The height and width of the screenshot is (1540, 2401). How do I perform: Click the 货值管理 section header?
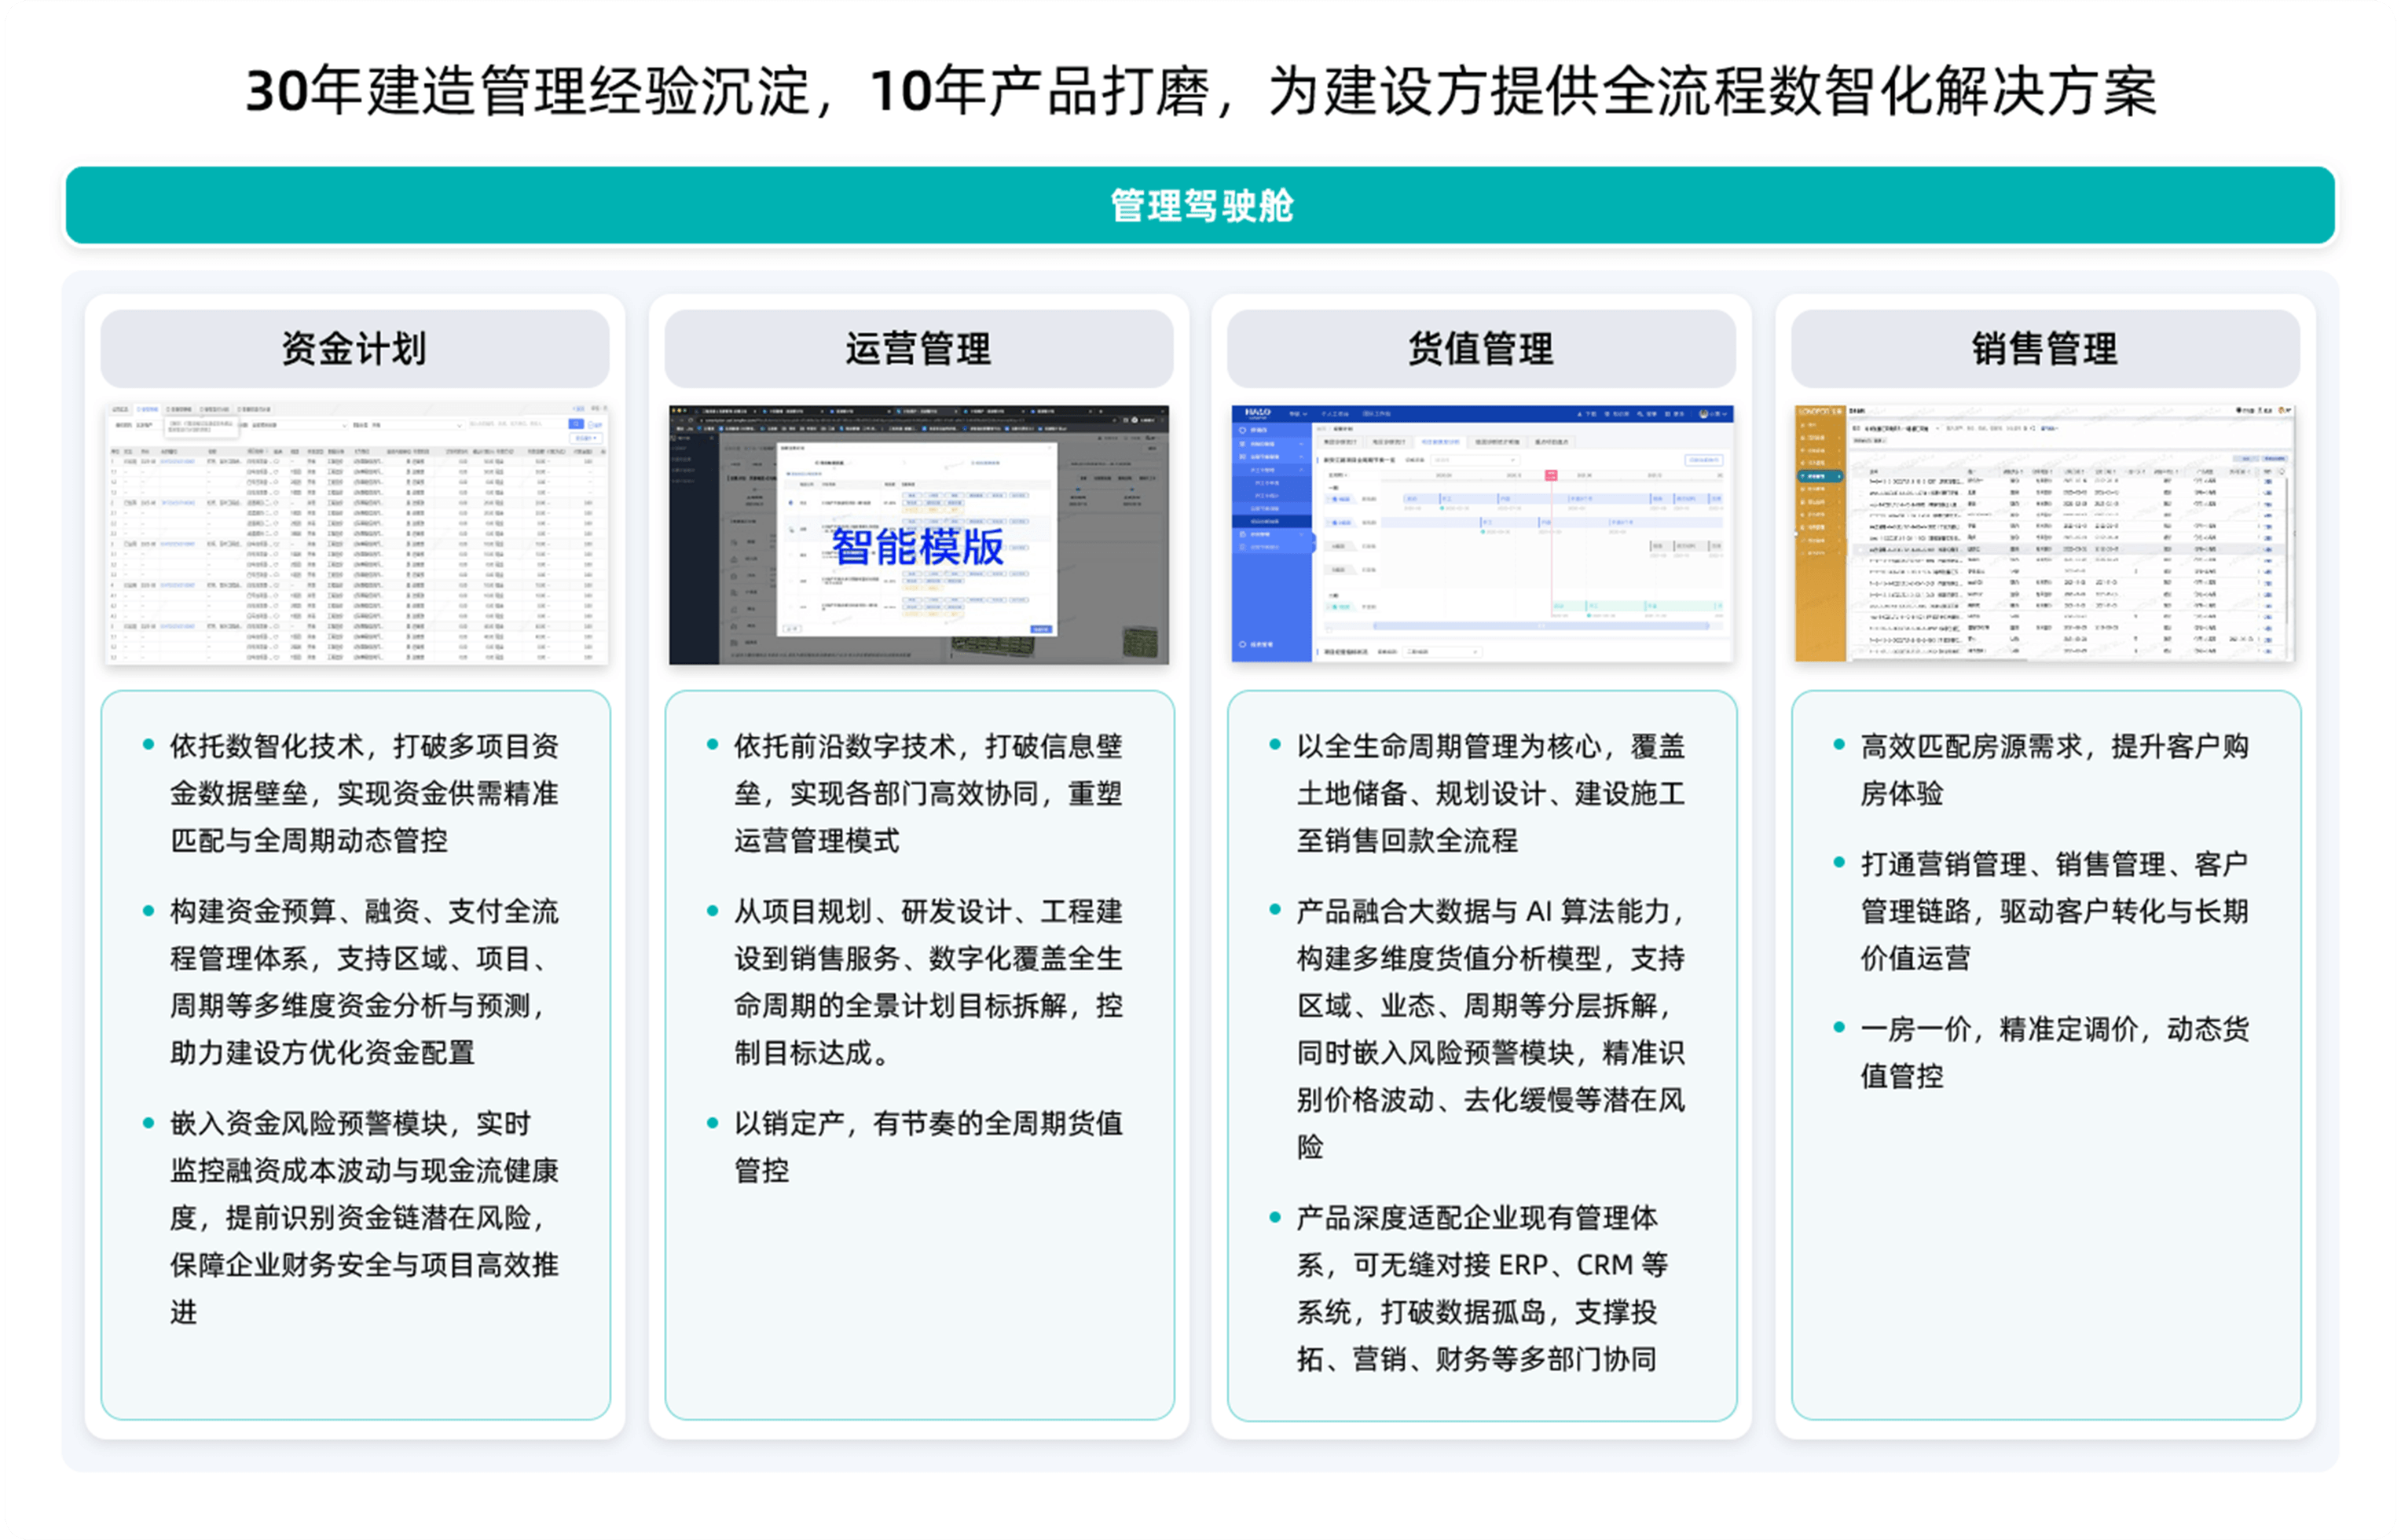coord(1481,348)
